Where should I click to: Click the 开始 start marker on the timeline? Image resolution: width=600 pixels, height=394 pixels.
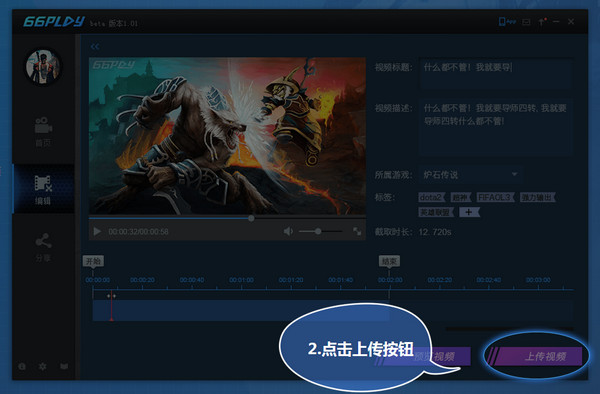click(x=93, y=261)
